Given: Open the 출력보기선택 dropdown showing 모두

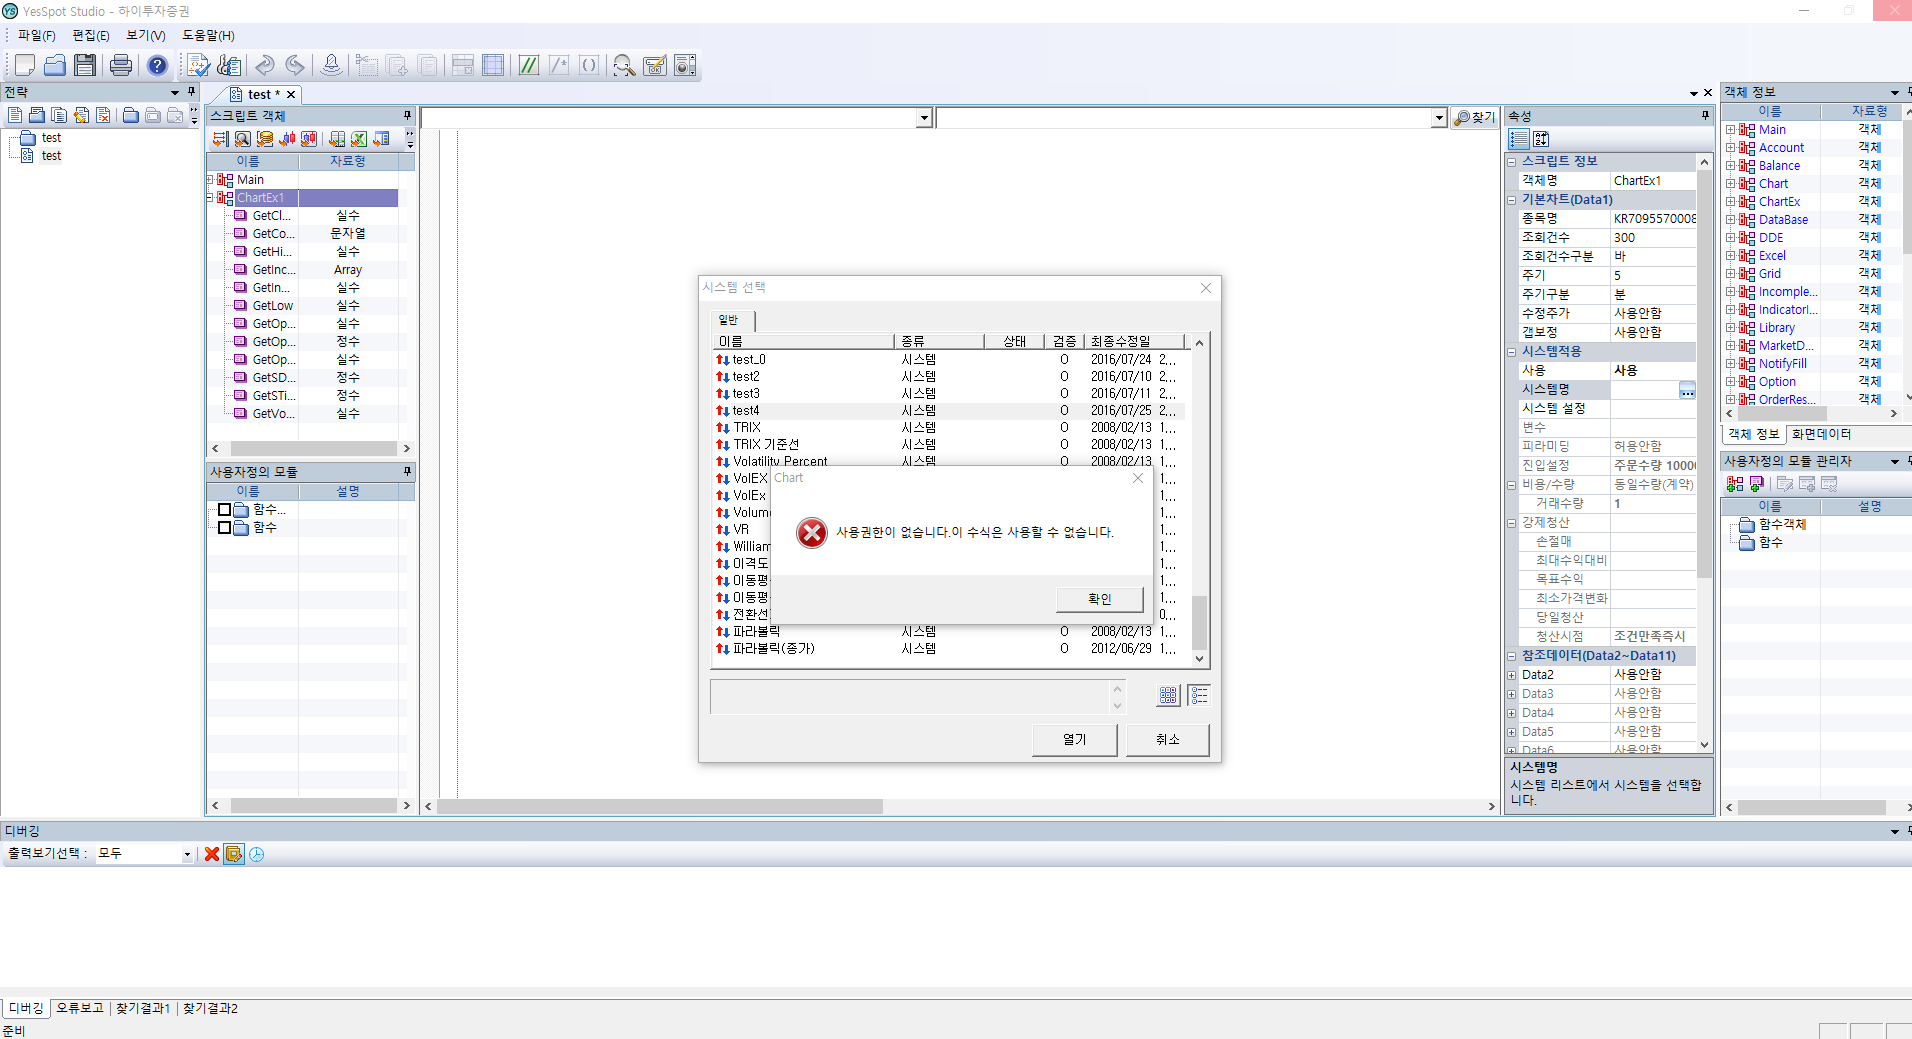Looking at the screenshot, I should [186, 854].
